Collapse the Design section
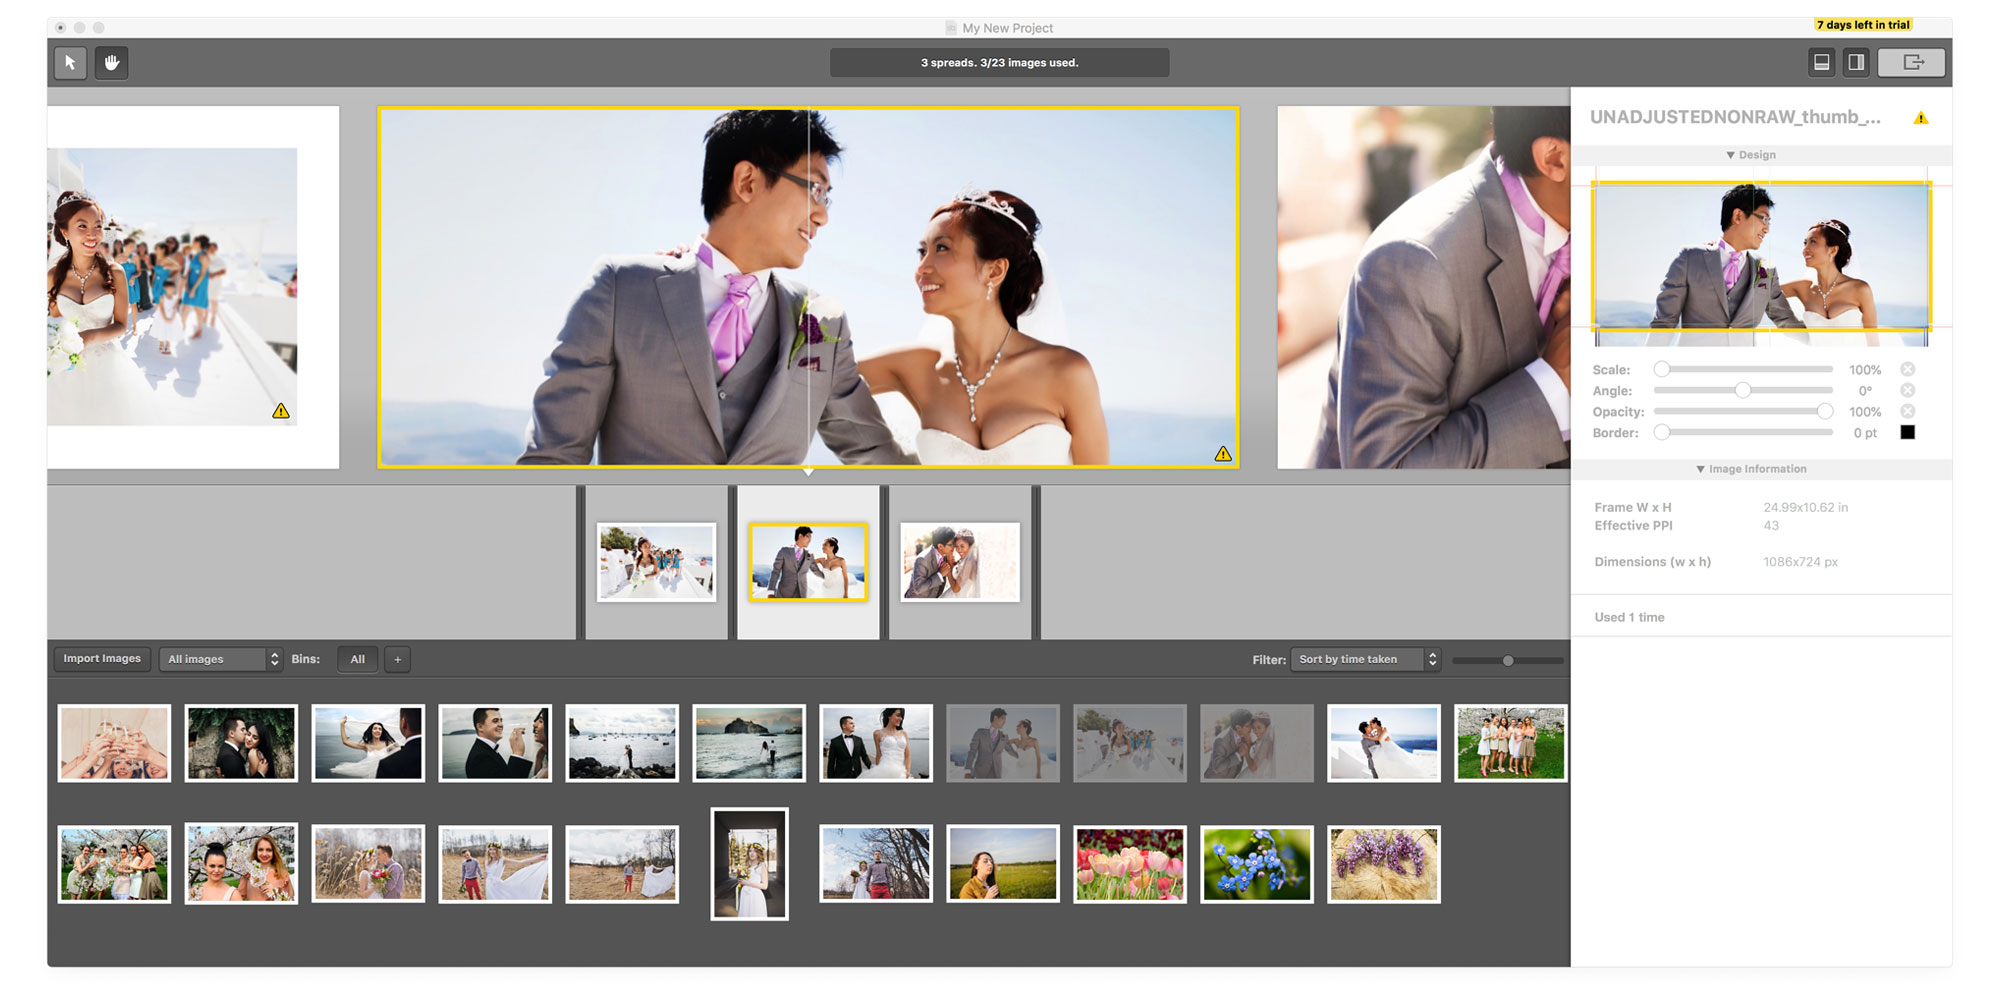 click(x=1750, y=154)
